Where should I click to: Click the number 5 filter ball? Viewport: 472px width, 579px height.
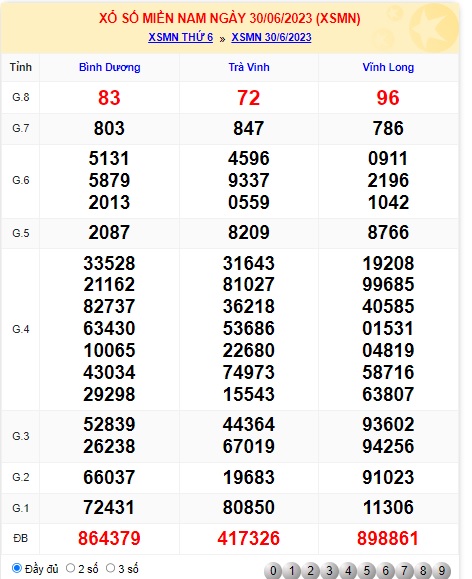[x=367, y=571]
